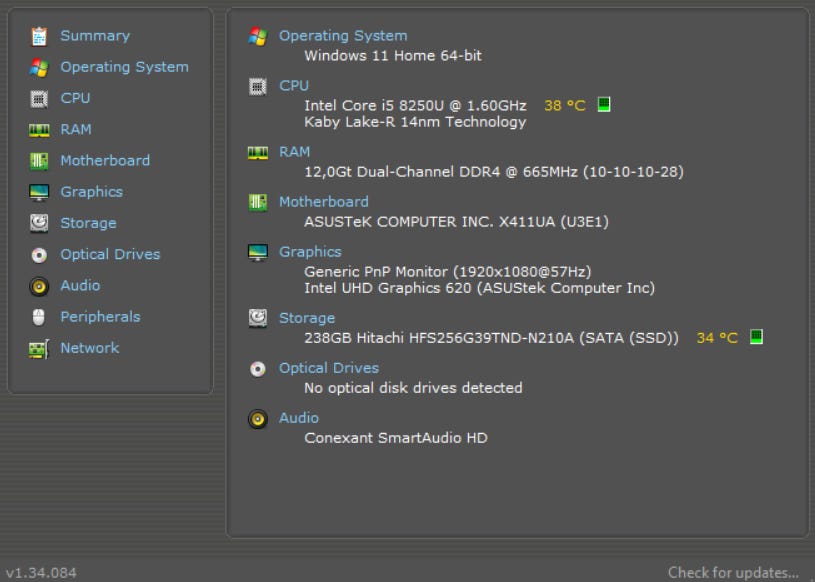Click Check for updates link
Image resolution: width=815 pixels, height=582 pixels.
pyautogui.click(x=733, y=573)
